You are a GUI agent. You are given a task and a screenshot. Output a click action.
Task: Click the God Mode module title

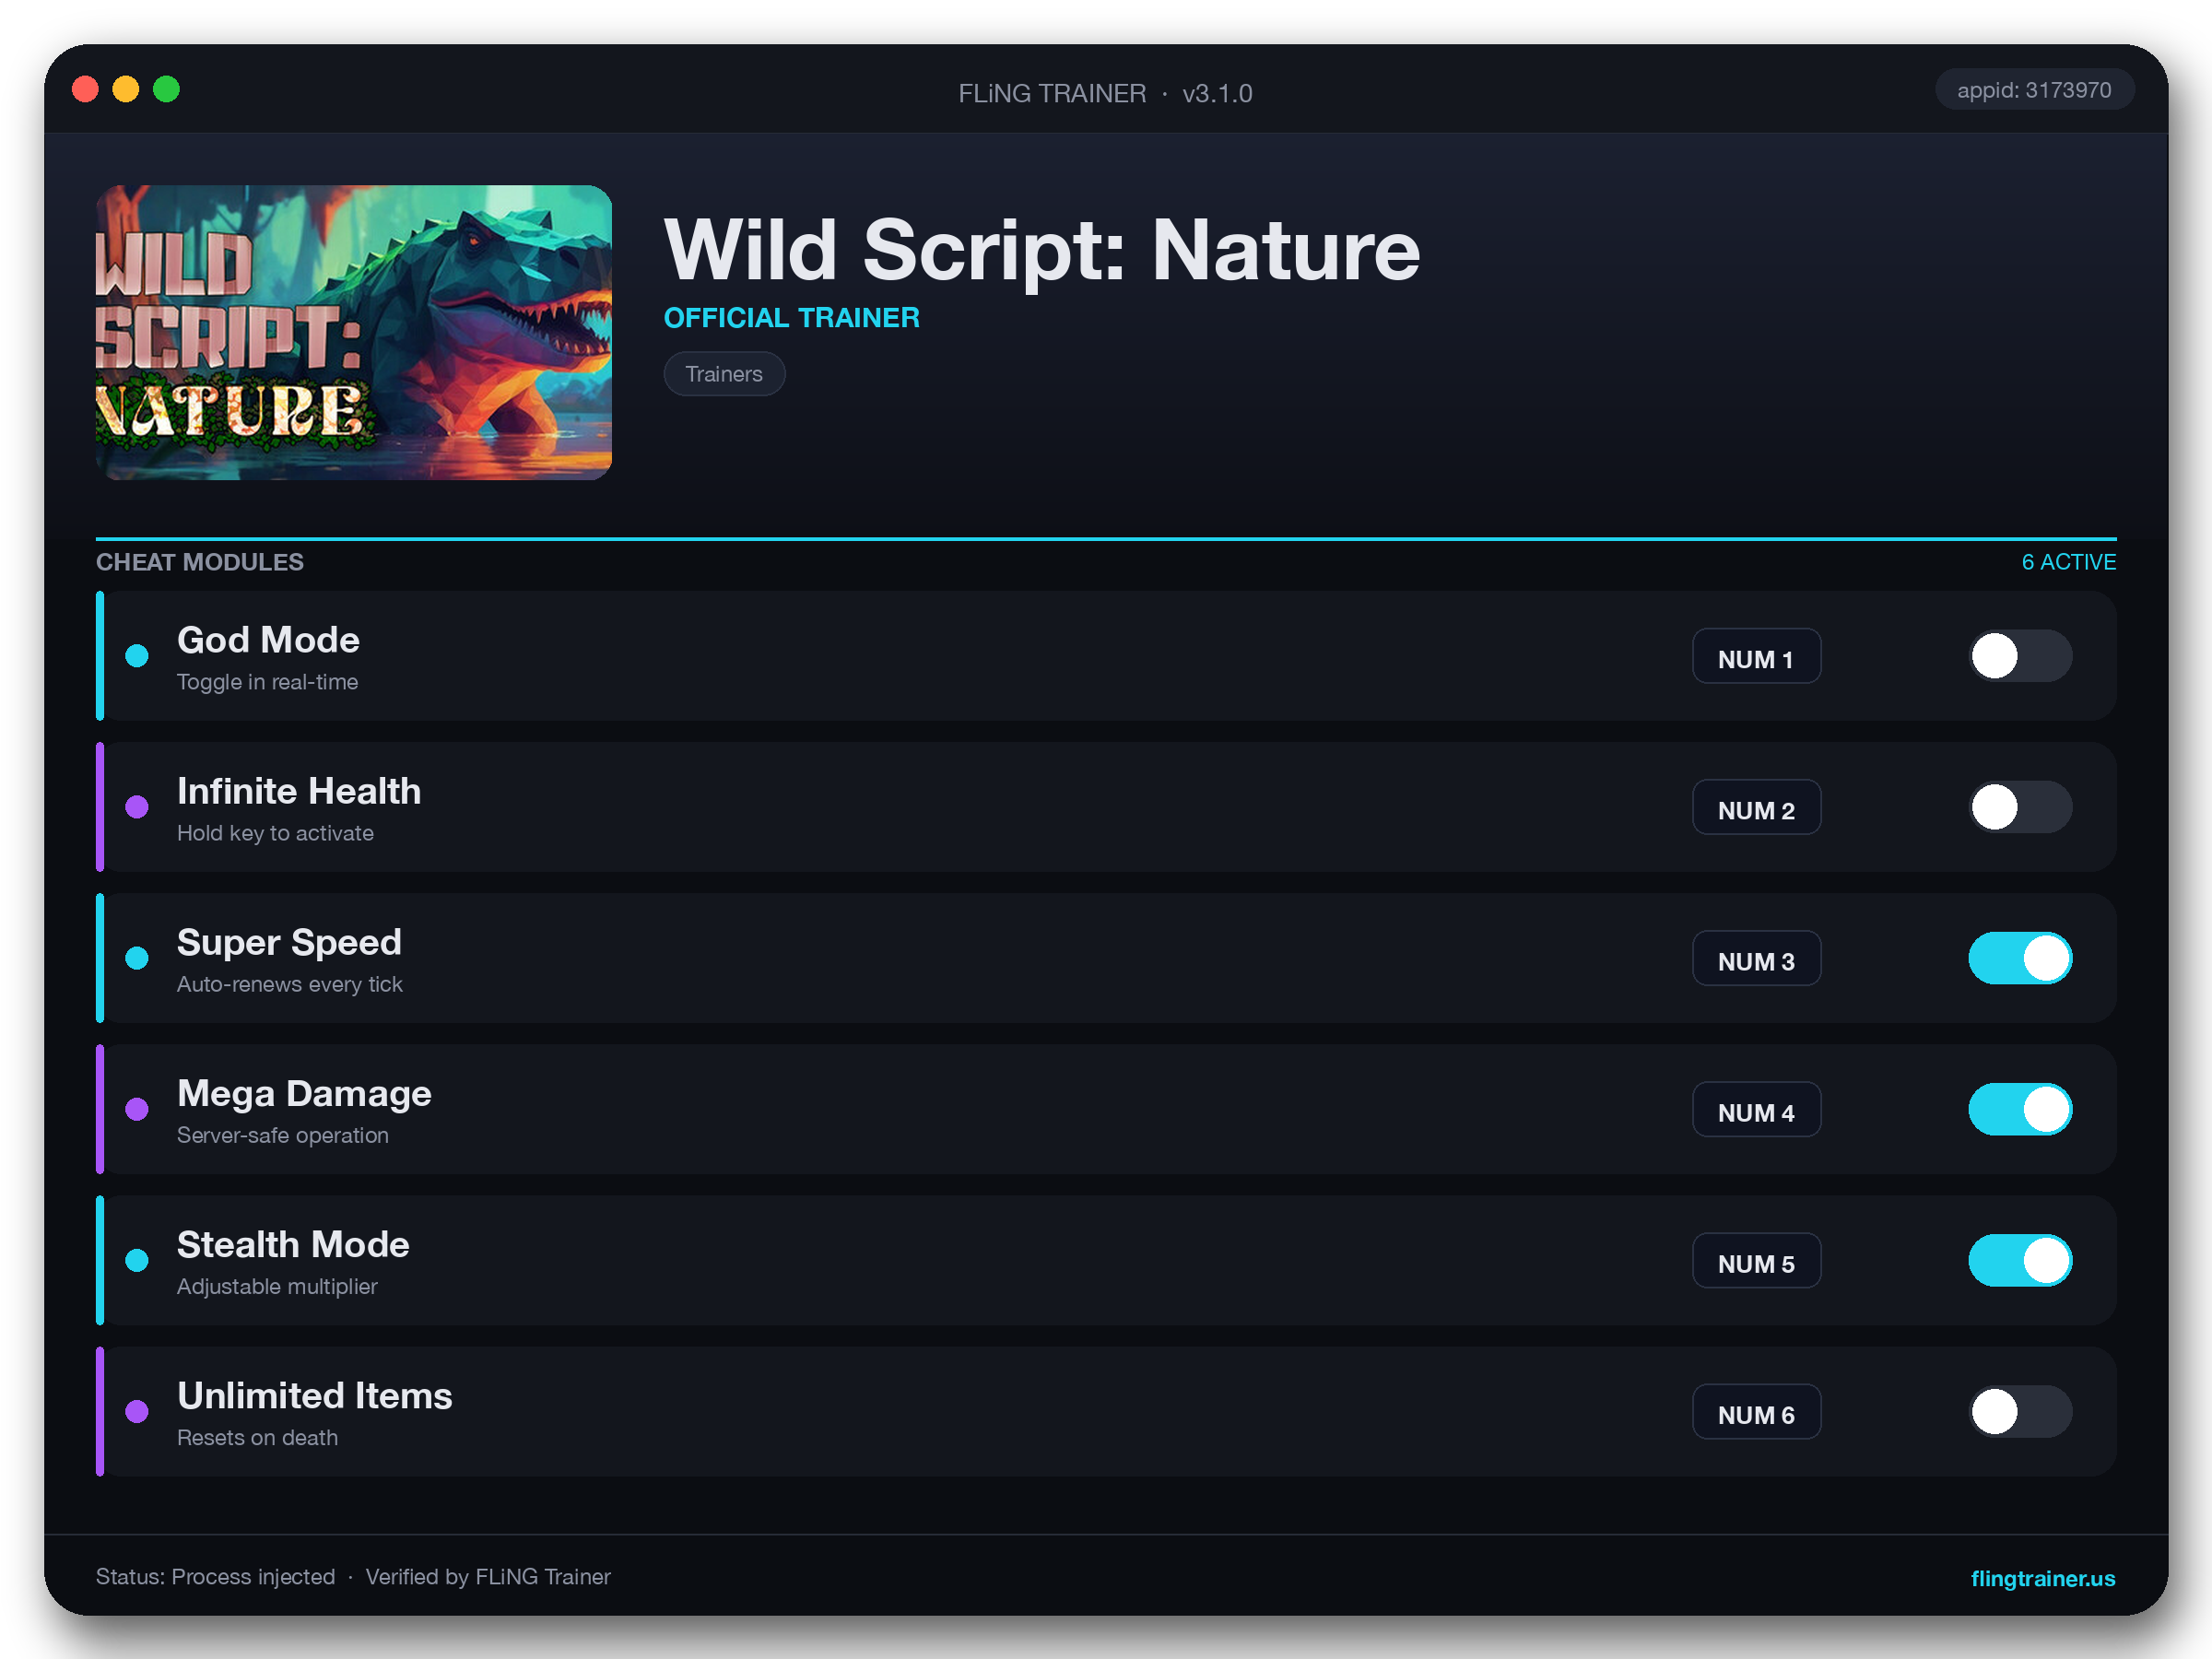[268, 640]
